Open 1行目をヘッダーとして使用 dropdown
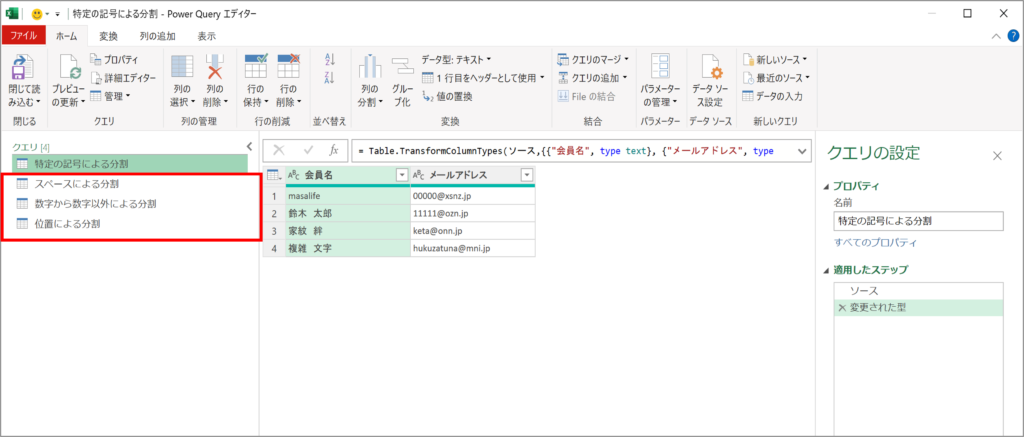This screenshot has height=437, width=1024. (483, 78)
